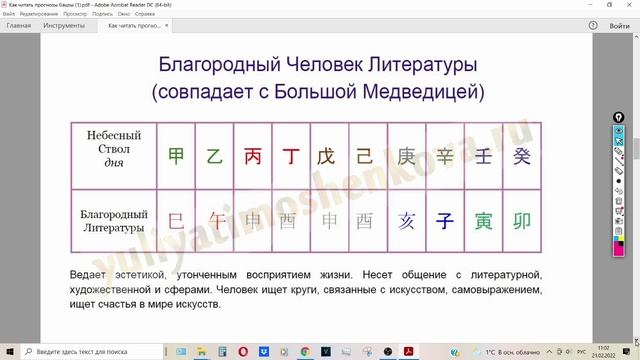Pick the cyan color swatch
640x360 pixels.
616,239
